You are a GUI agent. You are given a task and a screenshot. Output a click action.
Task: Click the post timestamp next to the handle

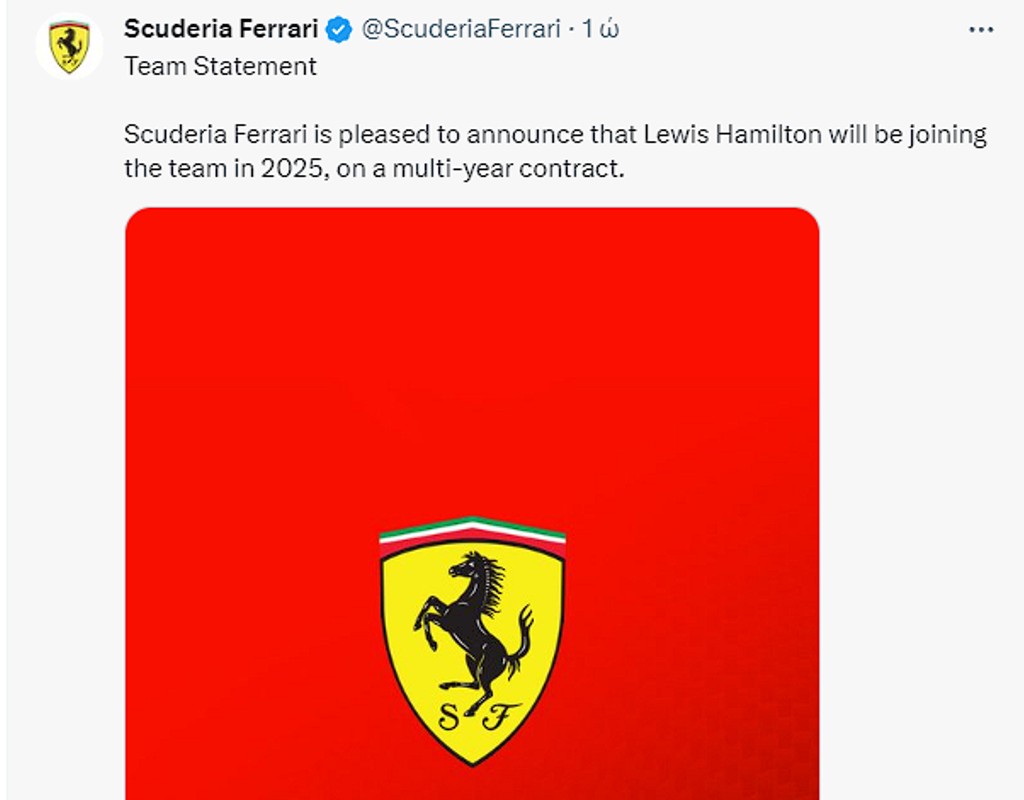tap(601, 30)
